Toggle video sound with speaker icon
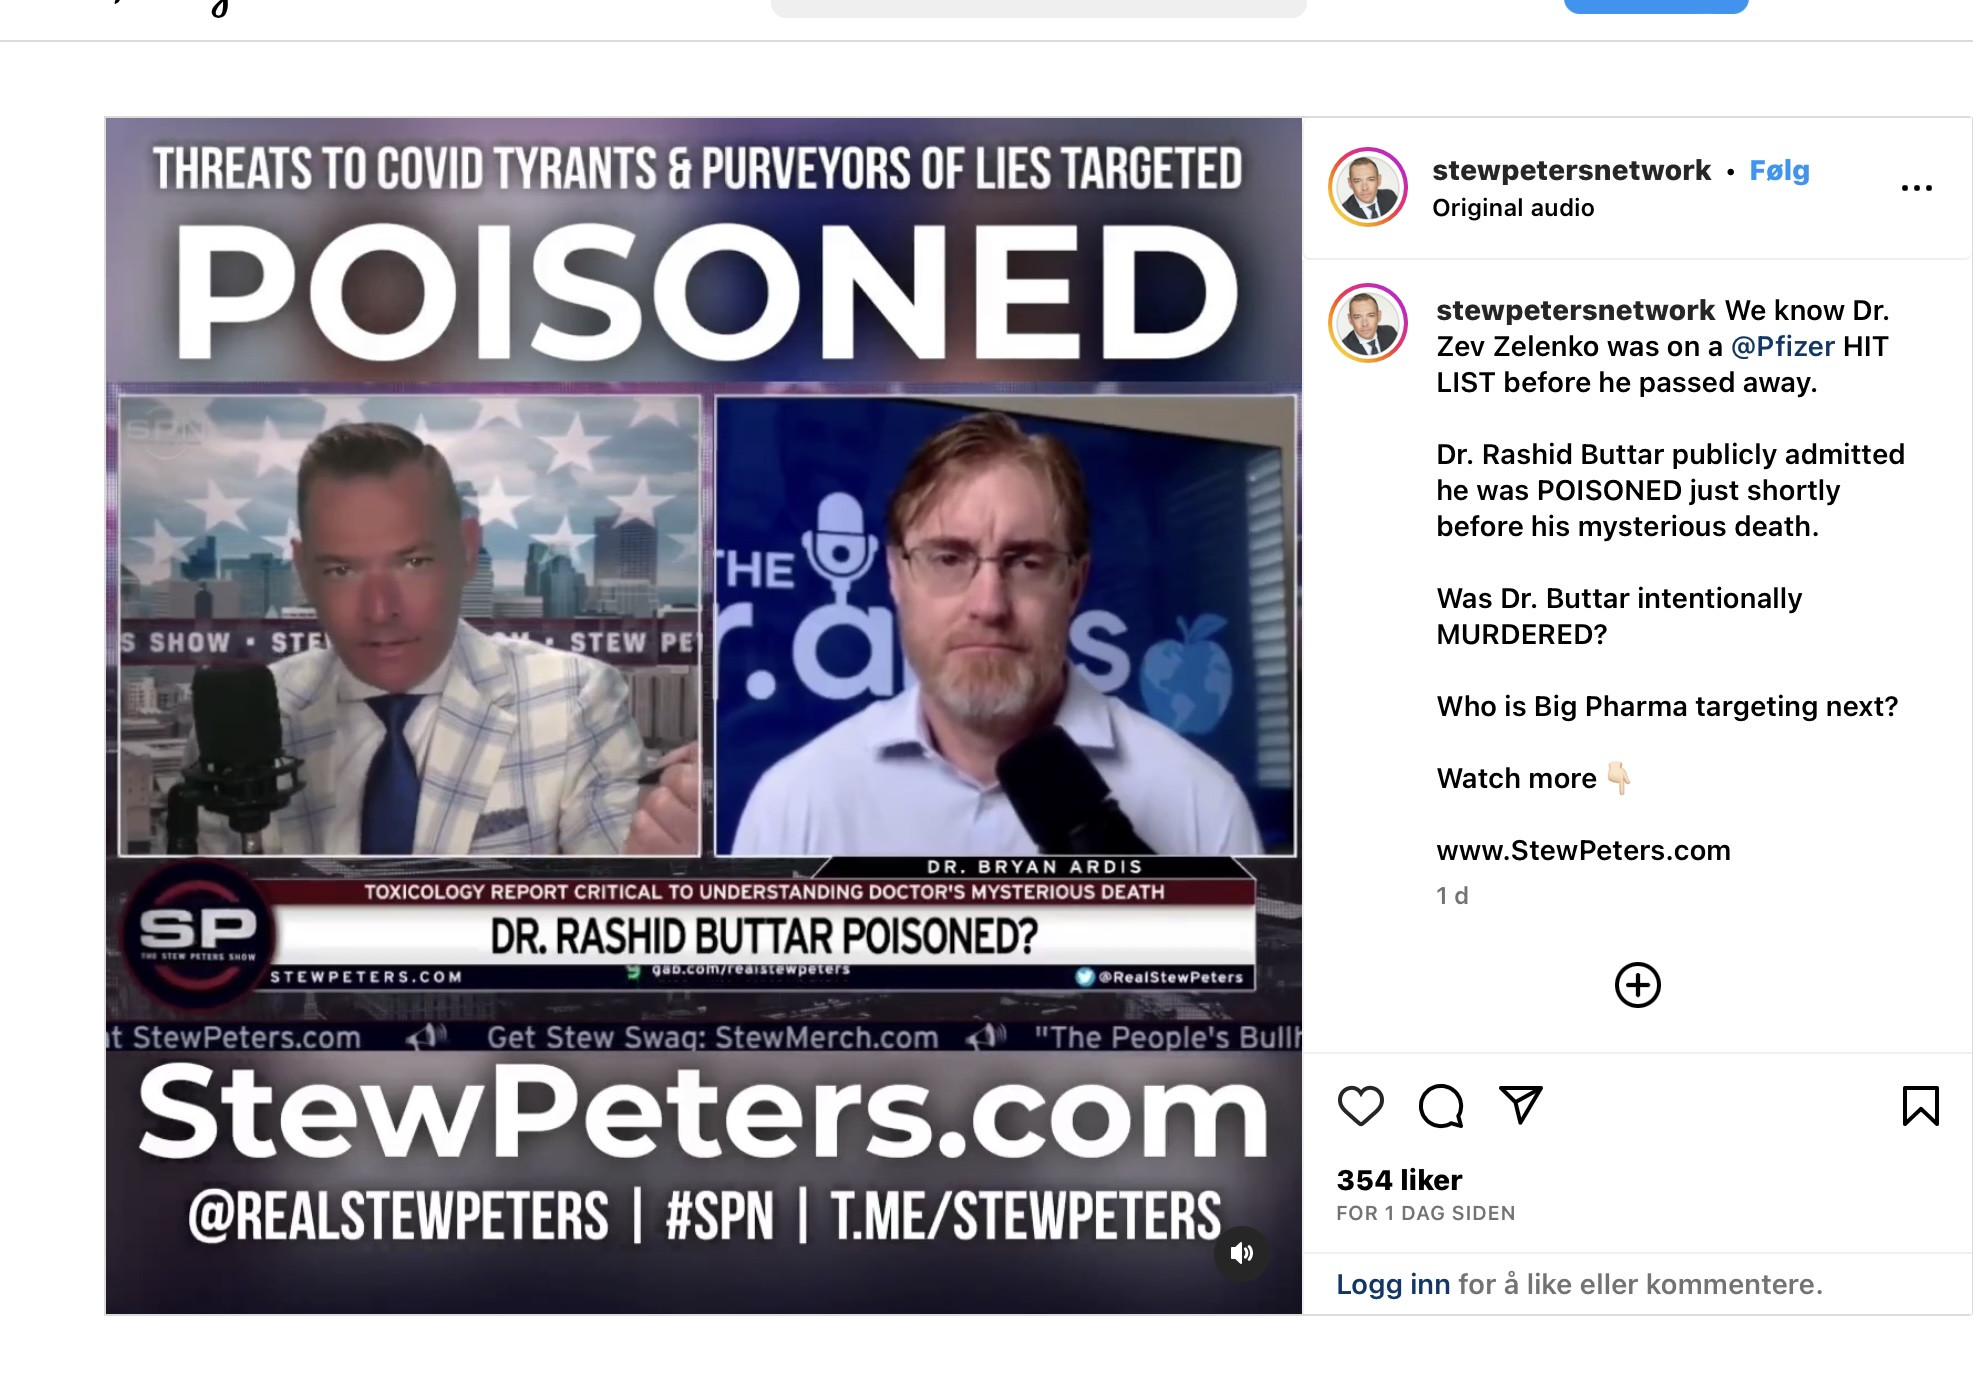The image size is (1973, 1380). (x=1242, y=1253)
